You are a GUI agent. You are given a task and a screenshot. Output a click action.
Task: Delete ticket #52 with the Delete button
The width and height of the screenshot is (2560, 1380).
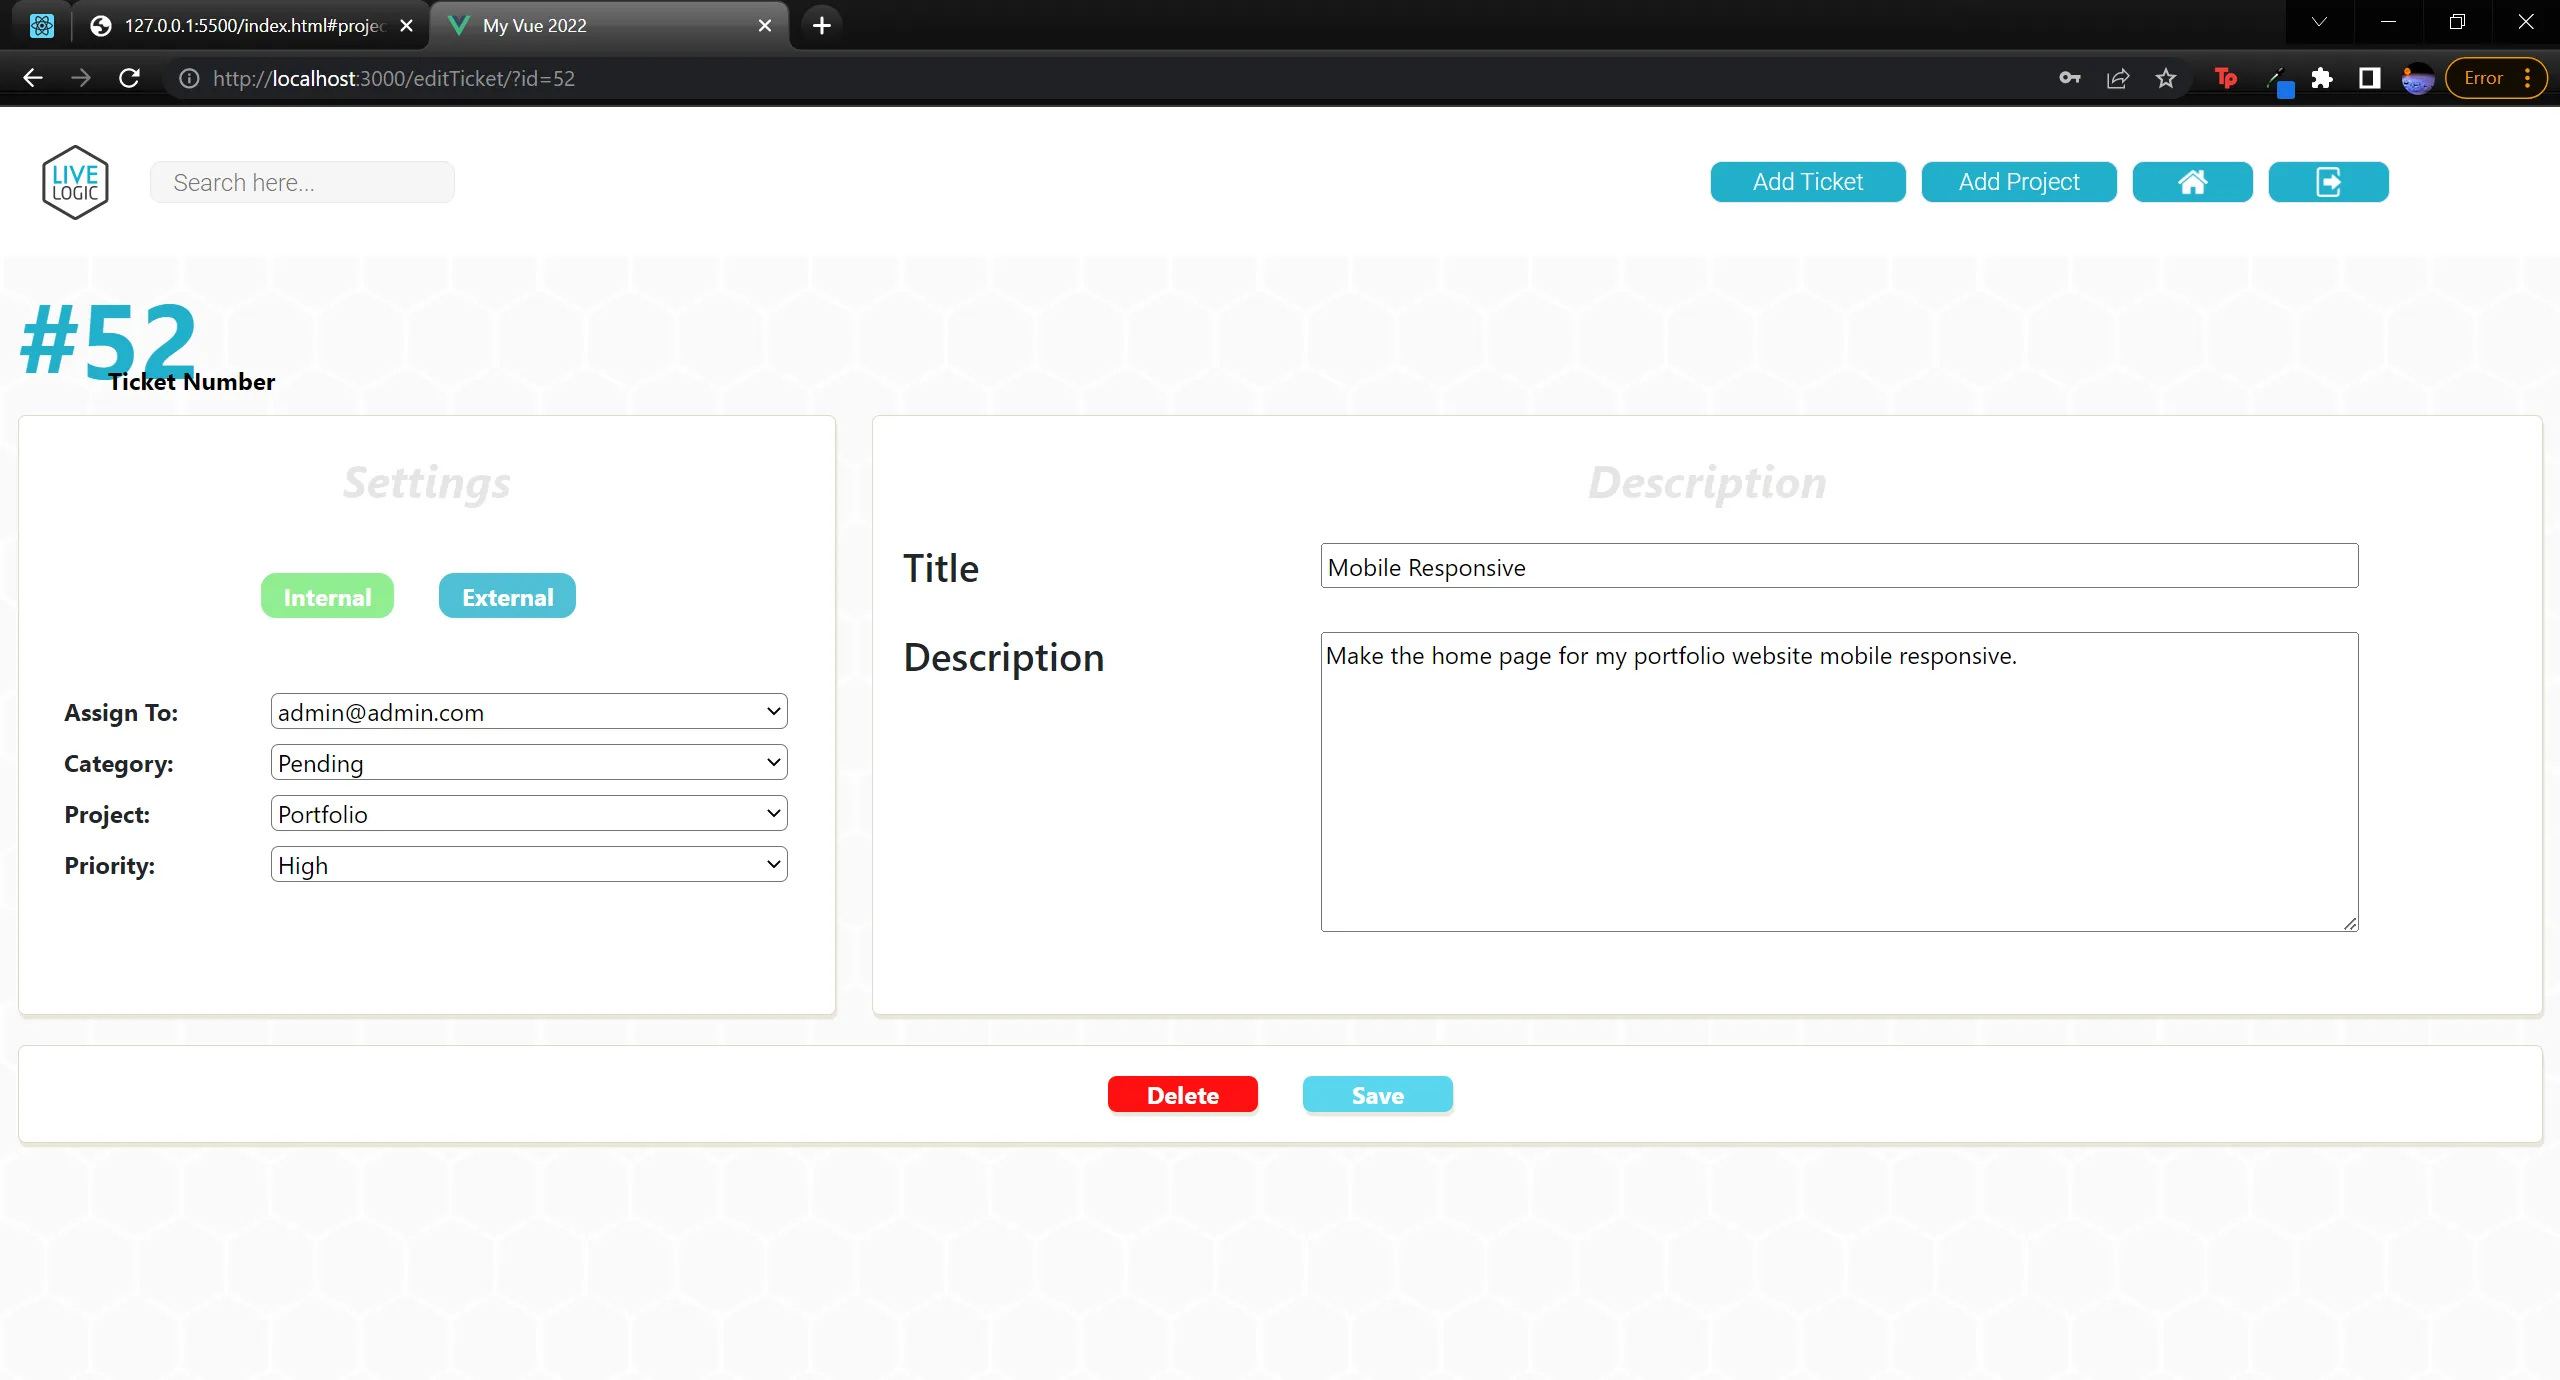(x=1182, y=1094)
